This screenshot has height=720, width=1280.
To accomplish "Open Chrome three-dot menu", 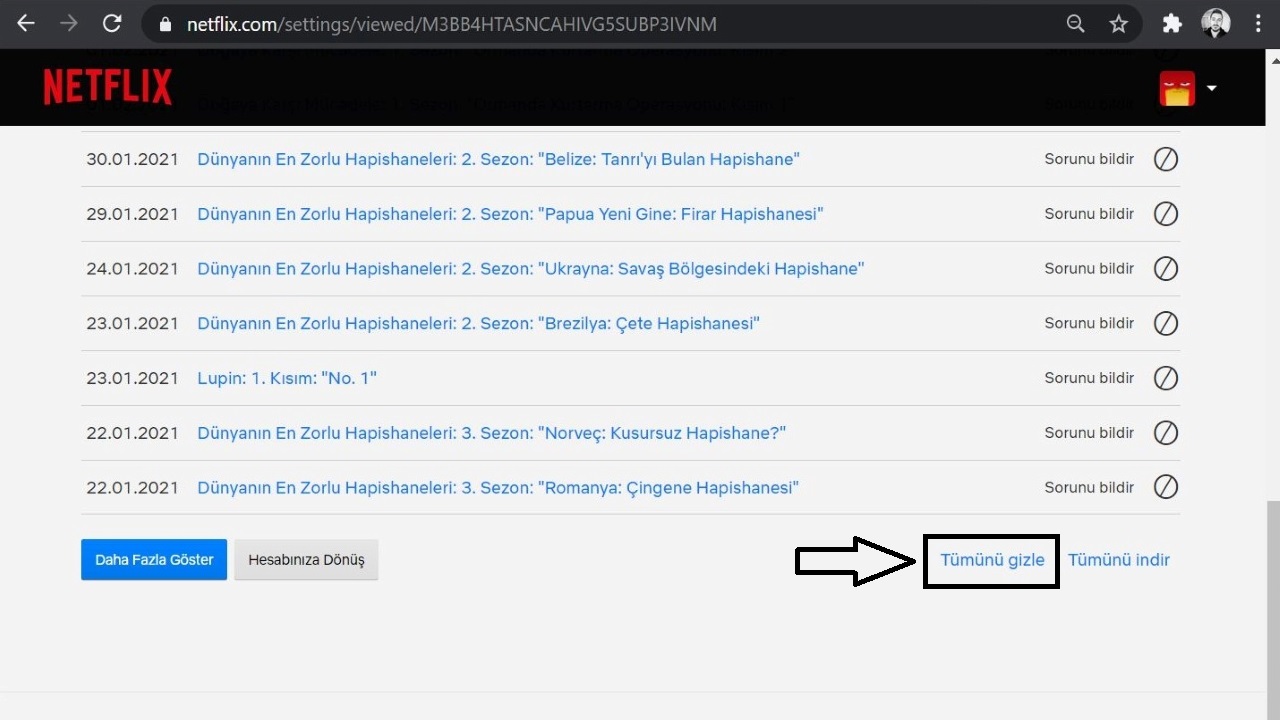I will [1258, 24].
